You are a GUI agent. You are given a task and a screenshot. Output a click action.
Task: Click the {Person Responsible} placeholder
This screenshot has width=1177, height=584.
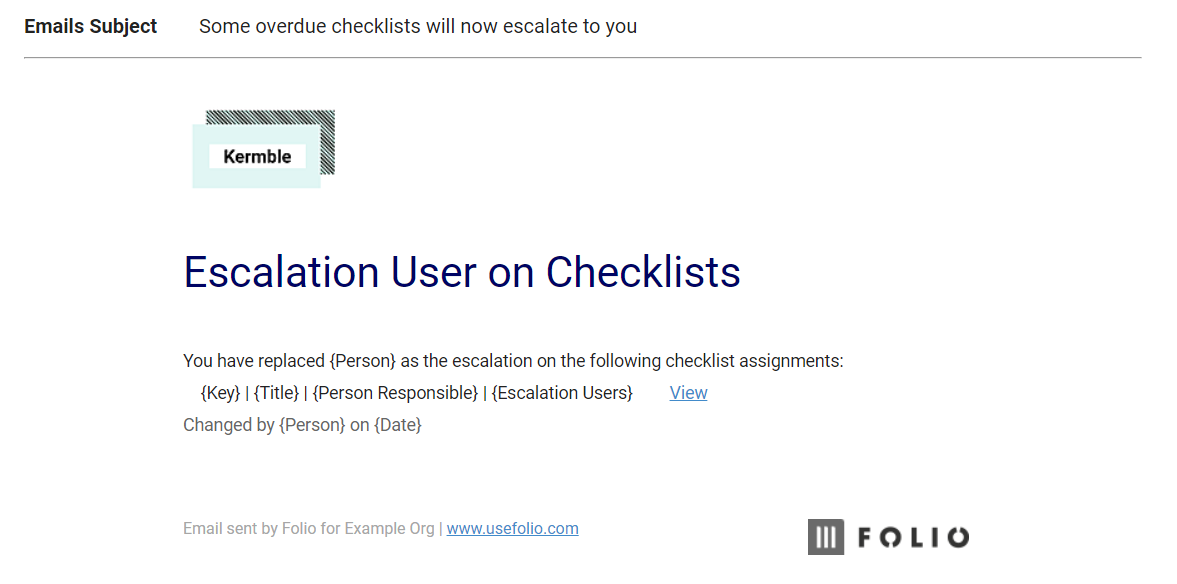click(x=395, y=393)
